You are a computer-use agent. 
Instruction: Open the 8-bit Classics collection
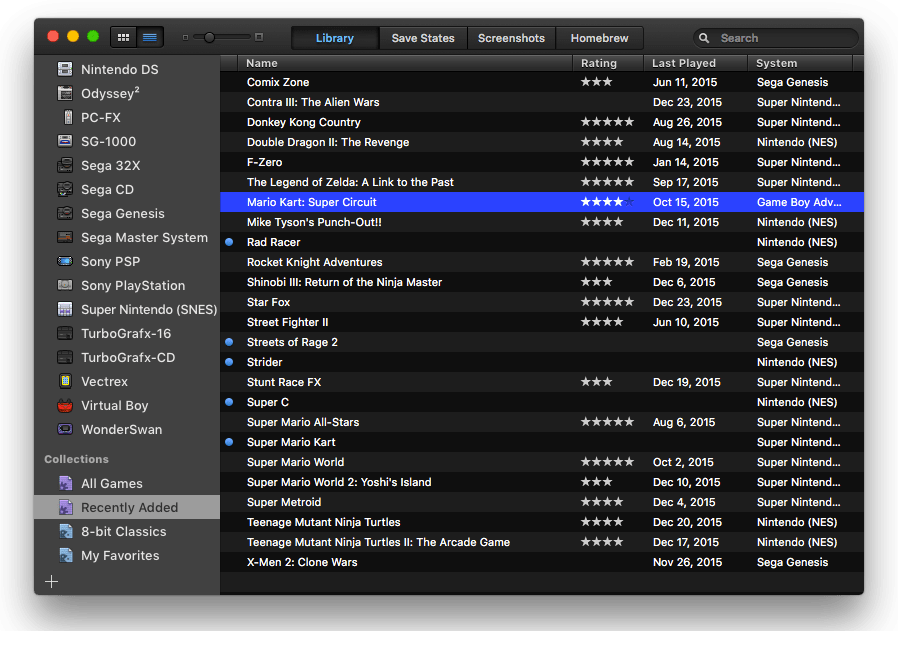pyautogui.click(x=127, y=532)
